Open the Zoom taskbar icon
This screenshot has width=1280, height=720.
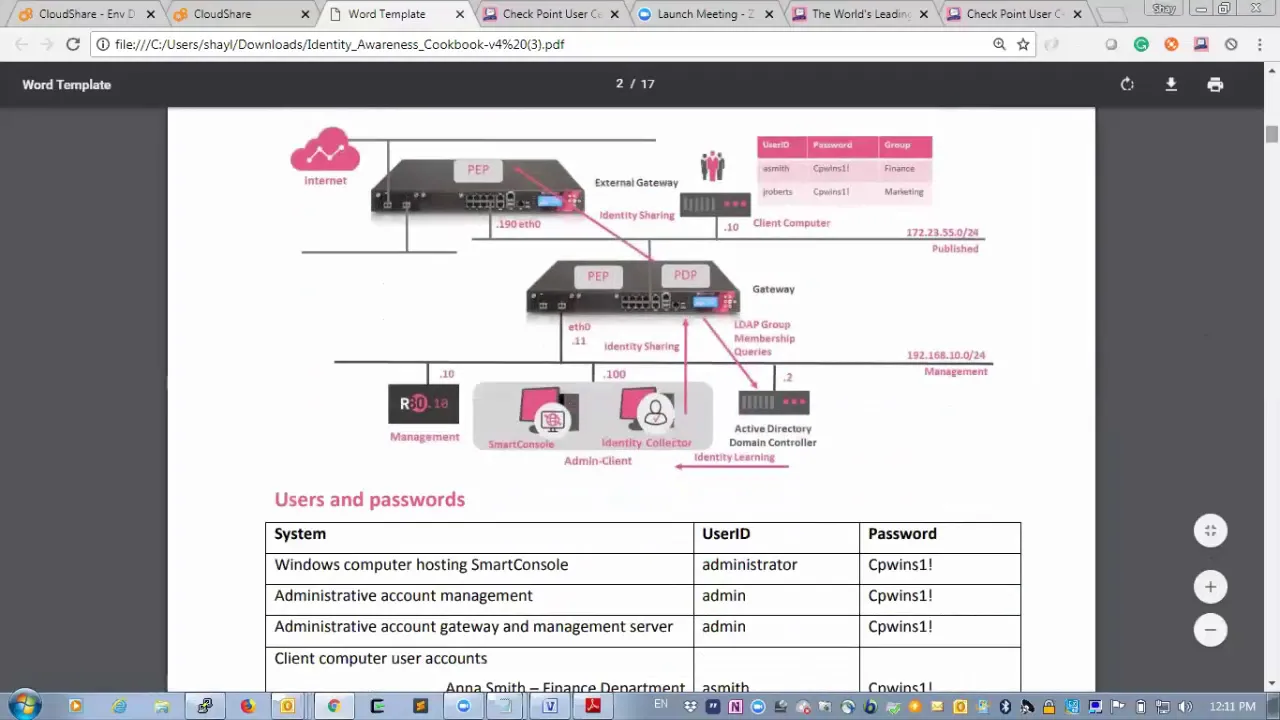click(464, 706)
